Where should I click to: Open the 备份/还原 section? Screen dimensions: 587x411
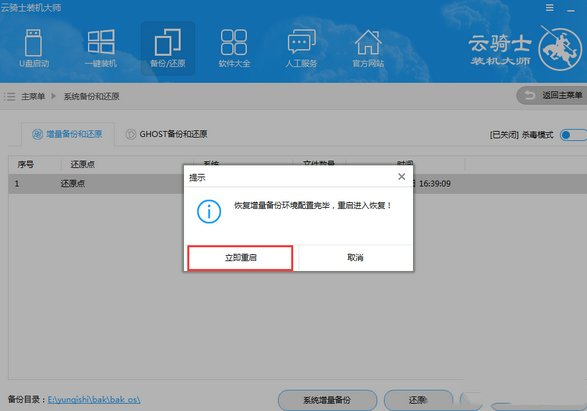[x=168, y=48]
